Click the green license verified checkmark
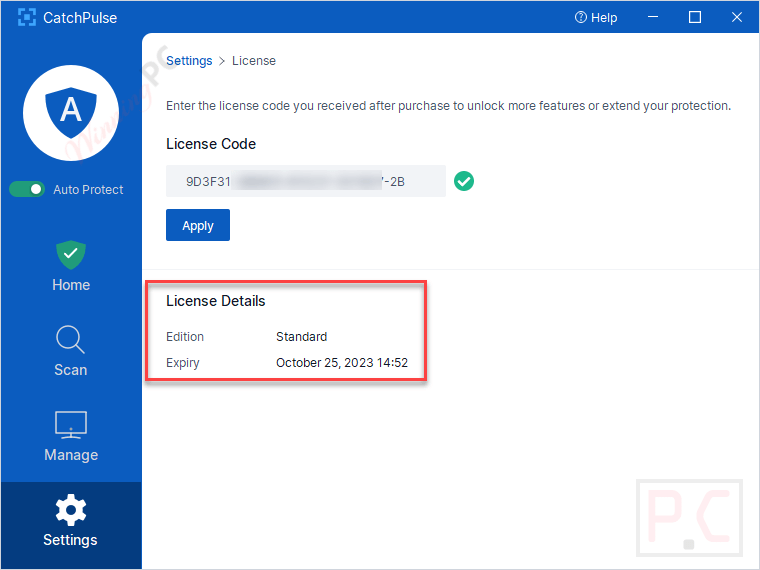This screenshot has height=570, width=760. tap(464, 181)
